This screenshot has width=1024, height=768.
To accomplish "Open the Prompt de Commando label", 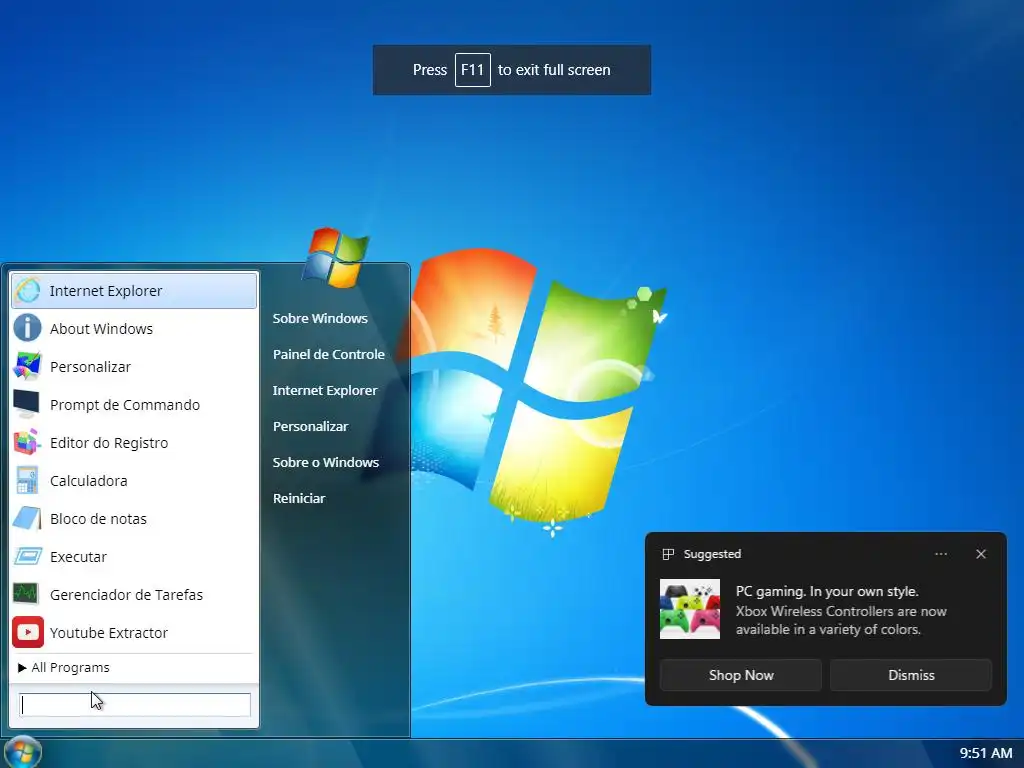I will [125, 404].
